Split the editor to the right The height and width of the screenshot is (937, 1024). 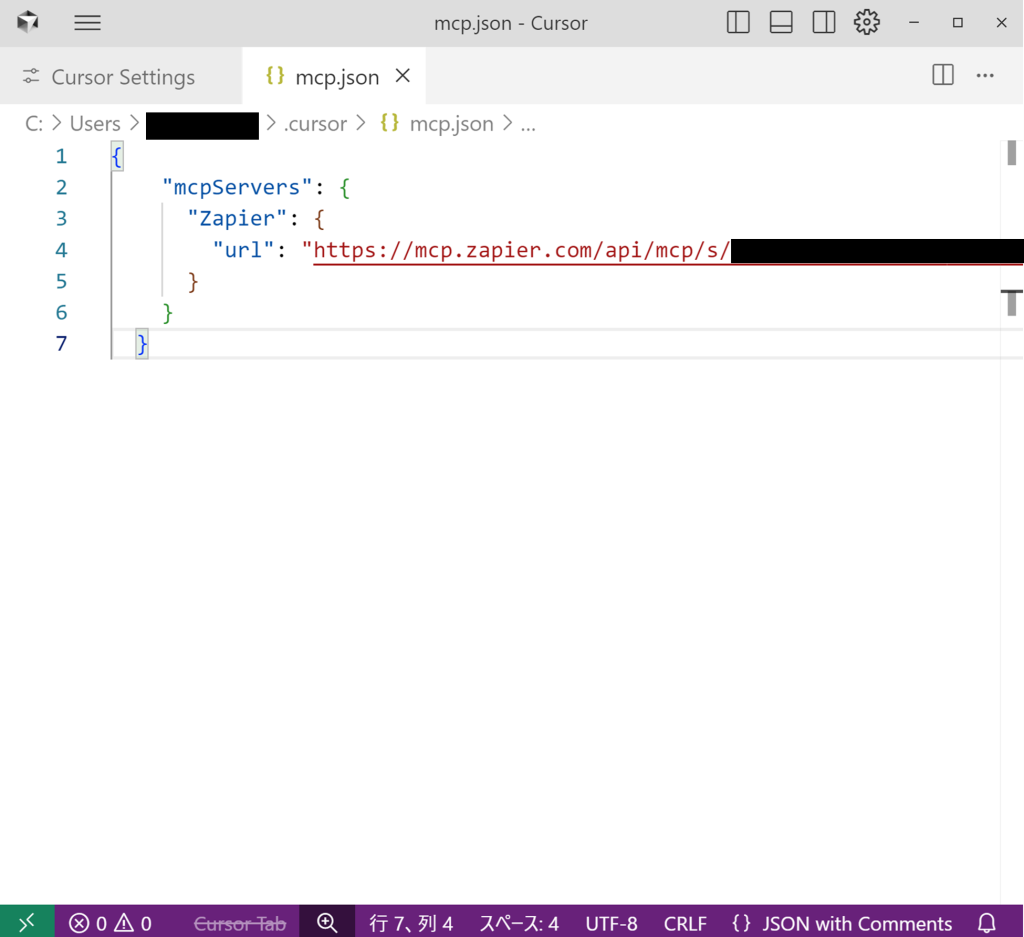coord(942,76)
